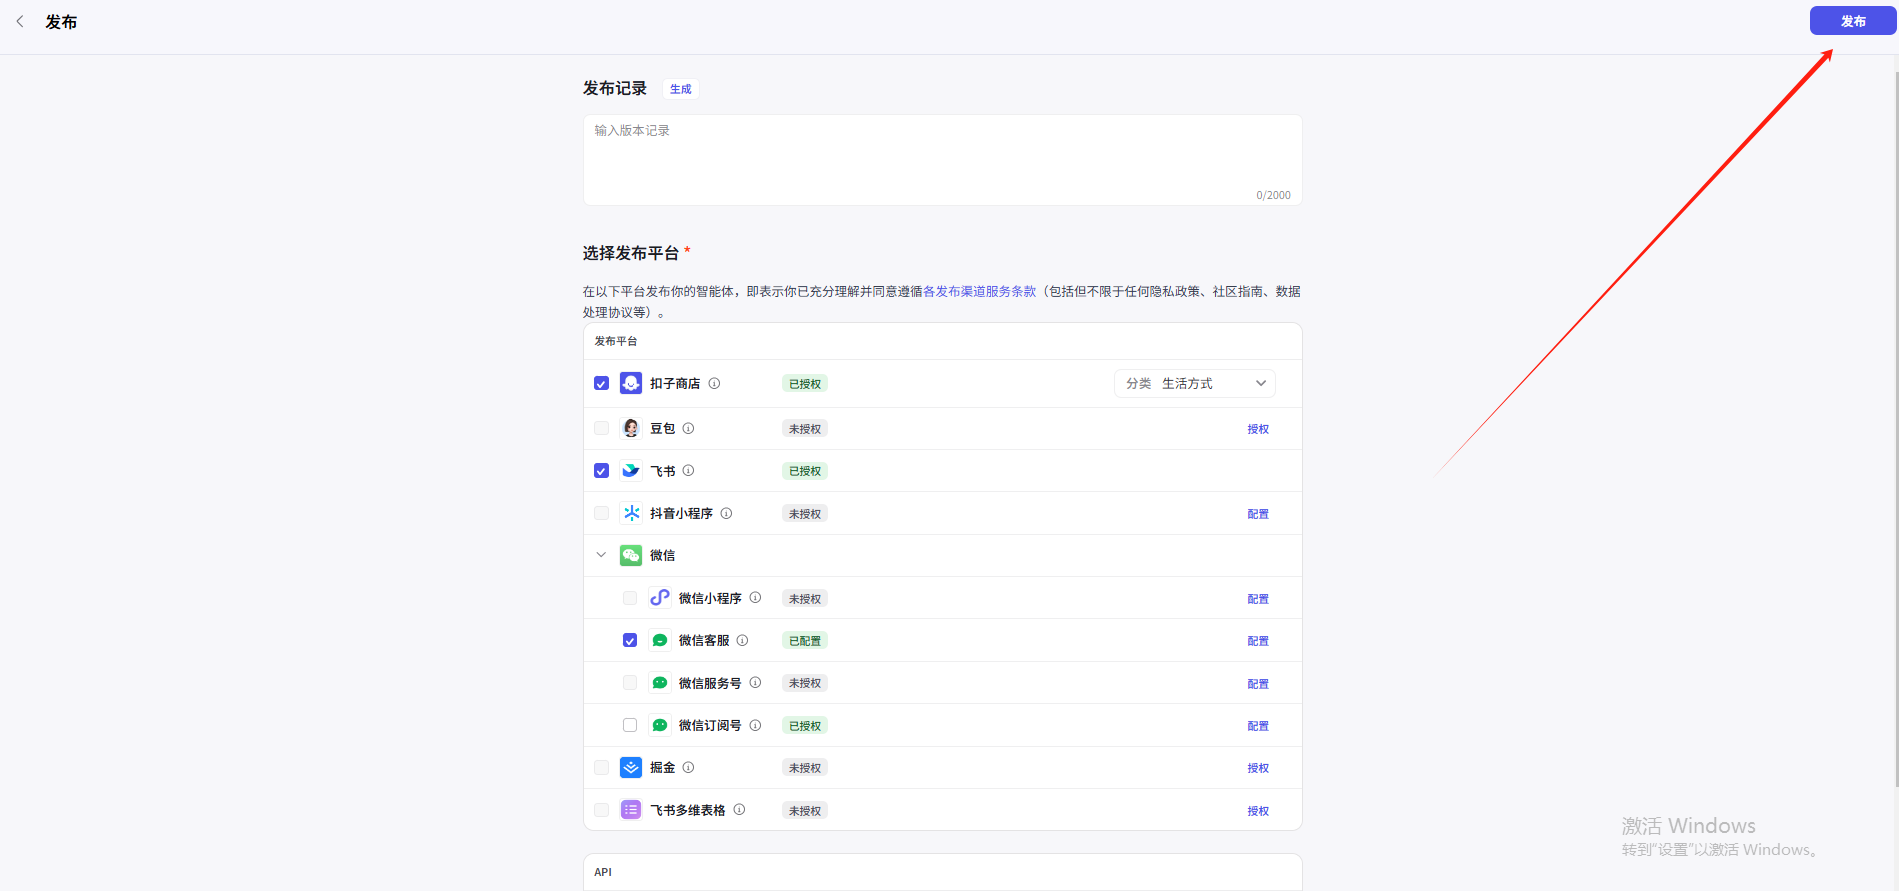Enable the 微信订阅号 checkbox
This screenshot has width=1899, height=891.
tap(630, 725)
